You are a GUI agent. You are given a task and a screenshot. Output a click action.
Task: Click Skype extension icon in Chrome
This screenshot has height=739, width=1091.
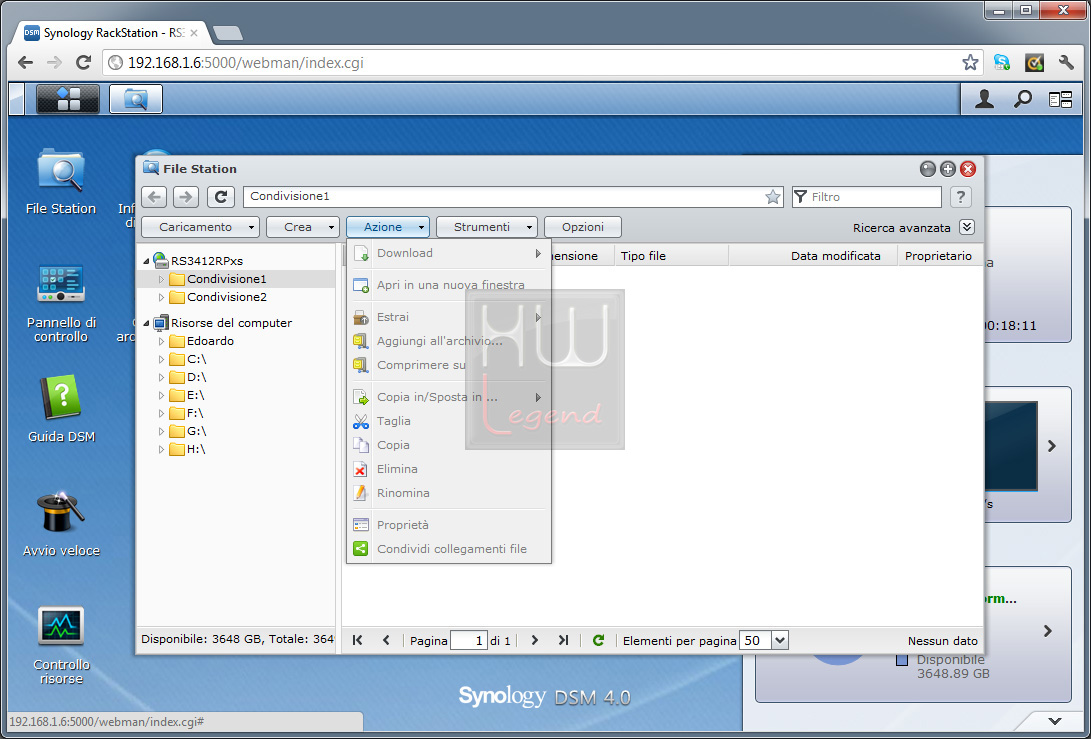point(1002,63)
